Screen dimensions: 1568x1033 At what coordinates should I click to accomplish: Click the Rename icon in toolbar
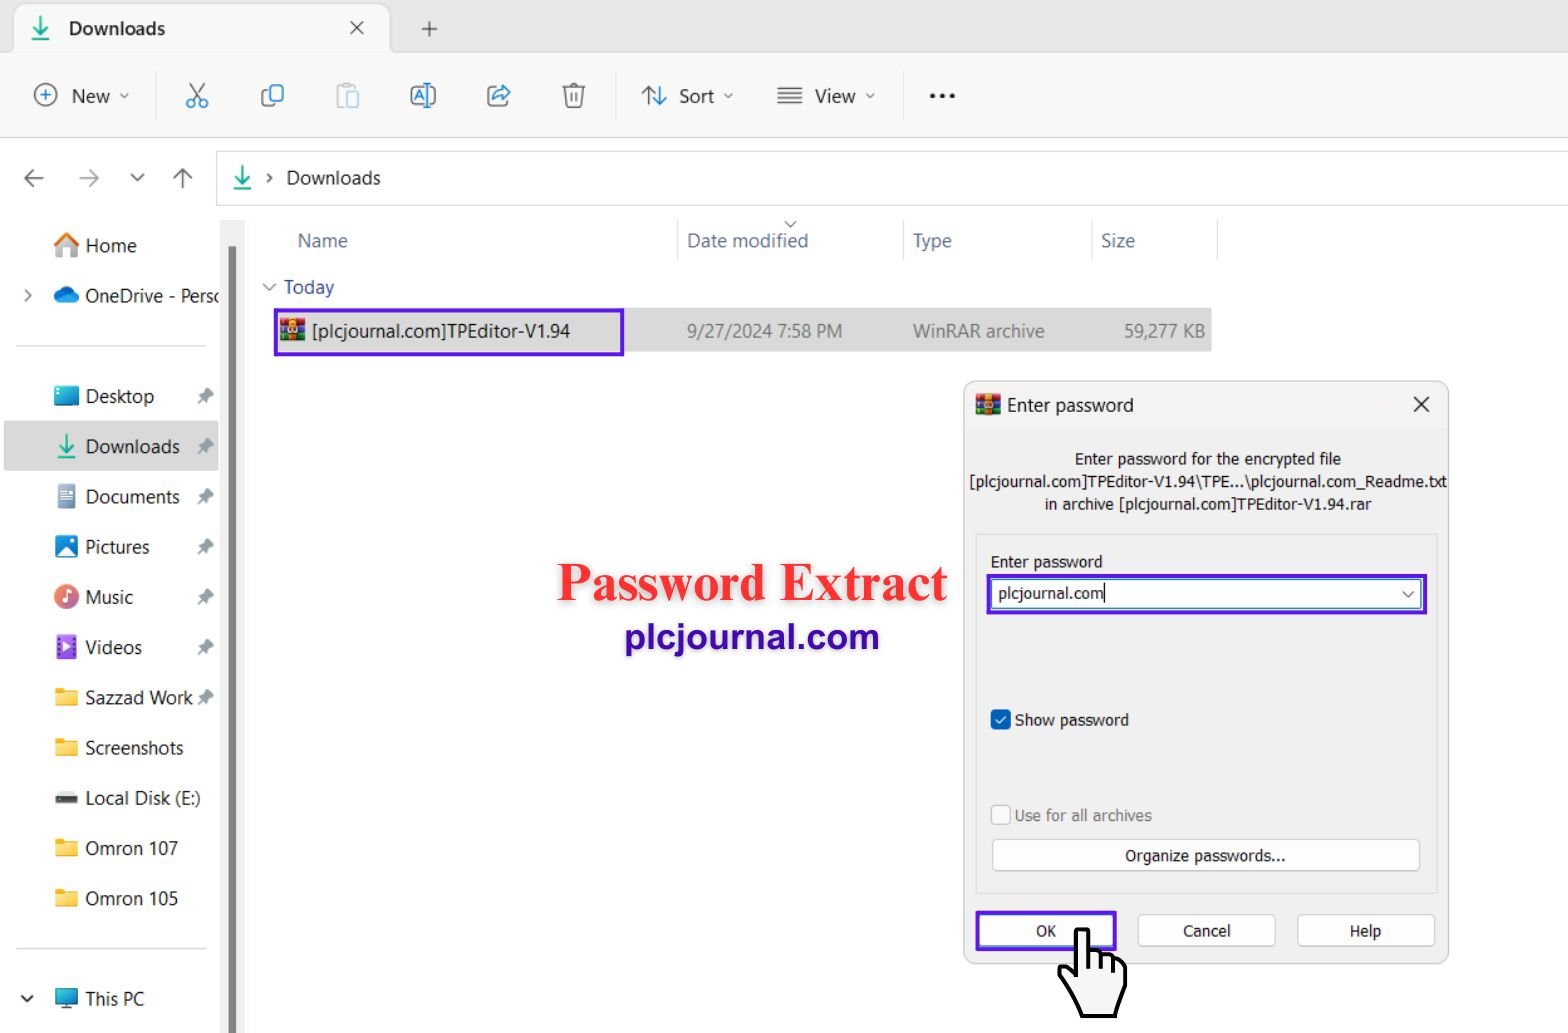(423, 96)
